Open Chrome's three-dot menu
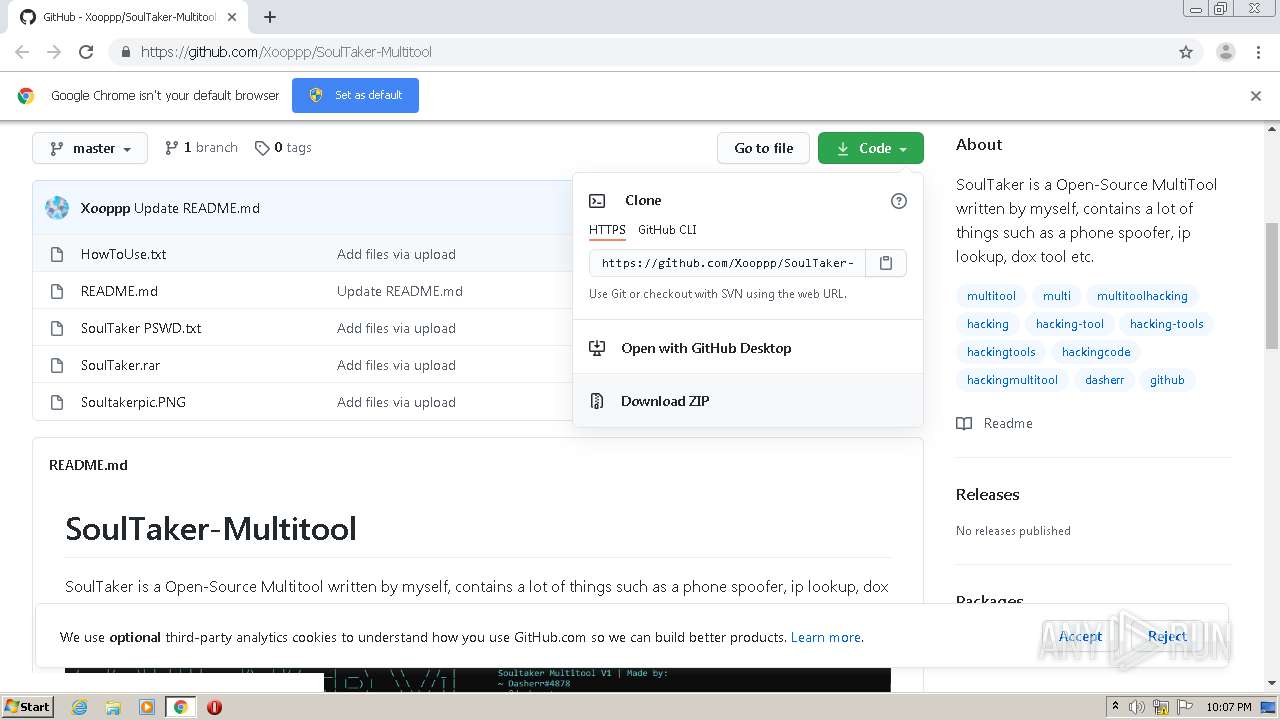 tap(1258, 52)
